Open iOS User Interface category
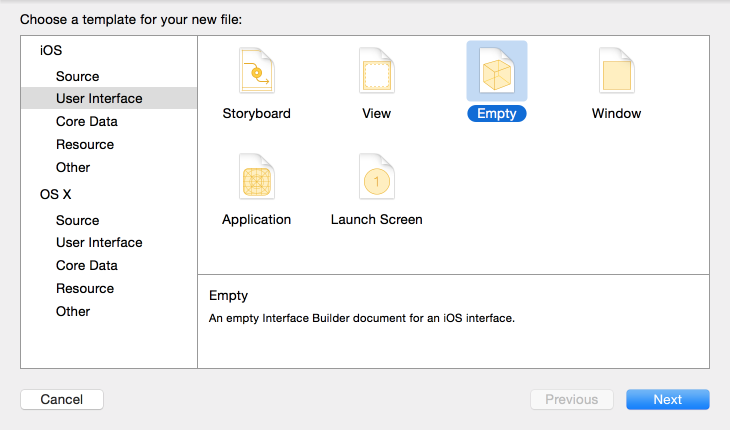This screenshot has width=730, height=430. coord(99,98)
